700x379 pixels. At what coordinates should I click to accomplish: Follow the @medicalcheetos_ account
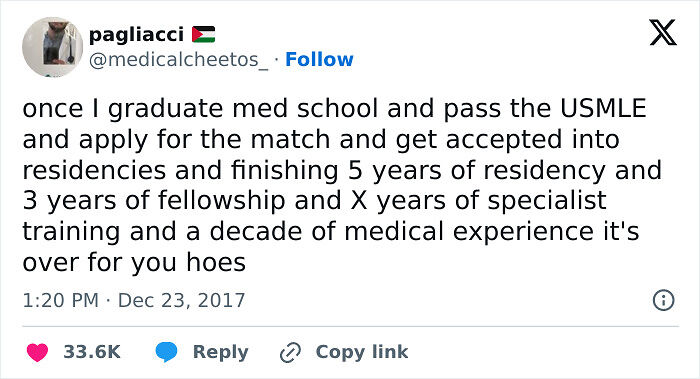tap(319, 59)
